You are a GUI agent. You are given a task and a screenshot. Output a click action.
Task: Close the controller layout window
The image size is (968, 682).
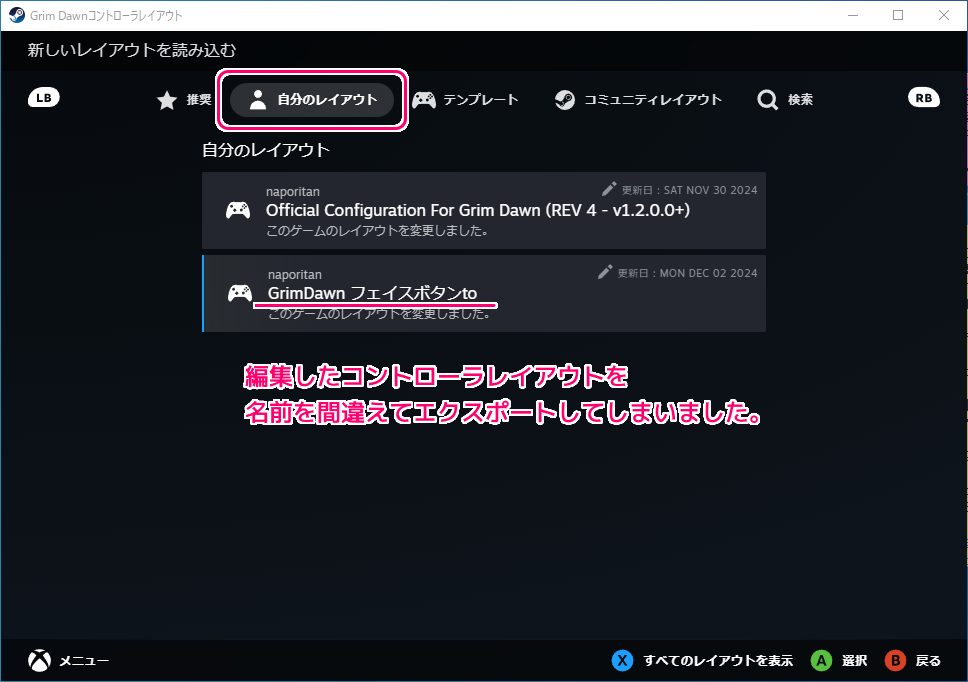pyautogui.click(x=944, y=15)
